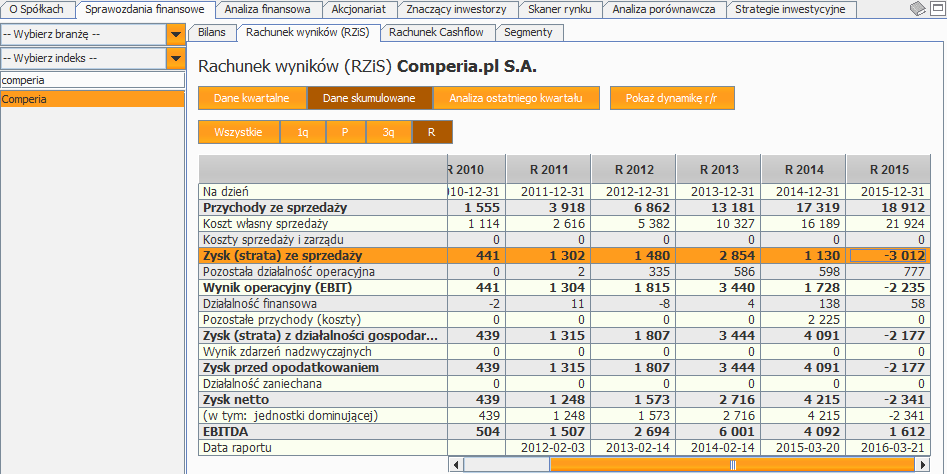Click the 2016-03-21 report date cell
947x474 pixels.
point(888,448)
